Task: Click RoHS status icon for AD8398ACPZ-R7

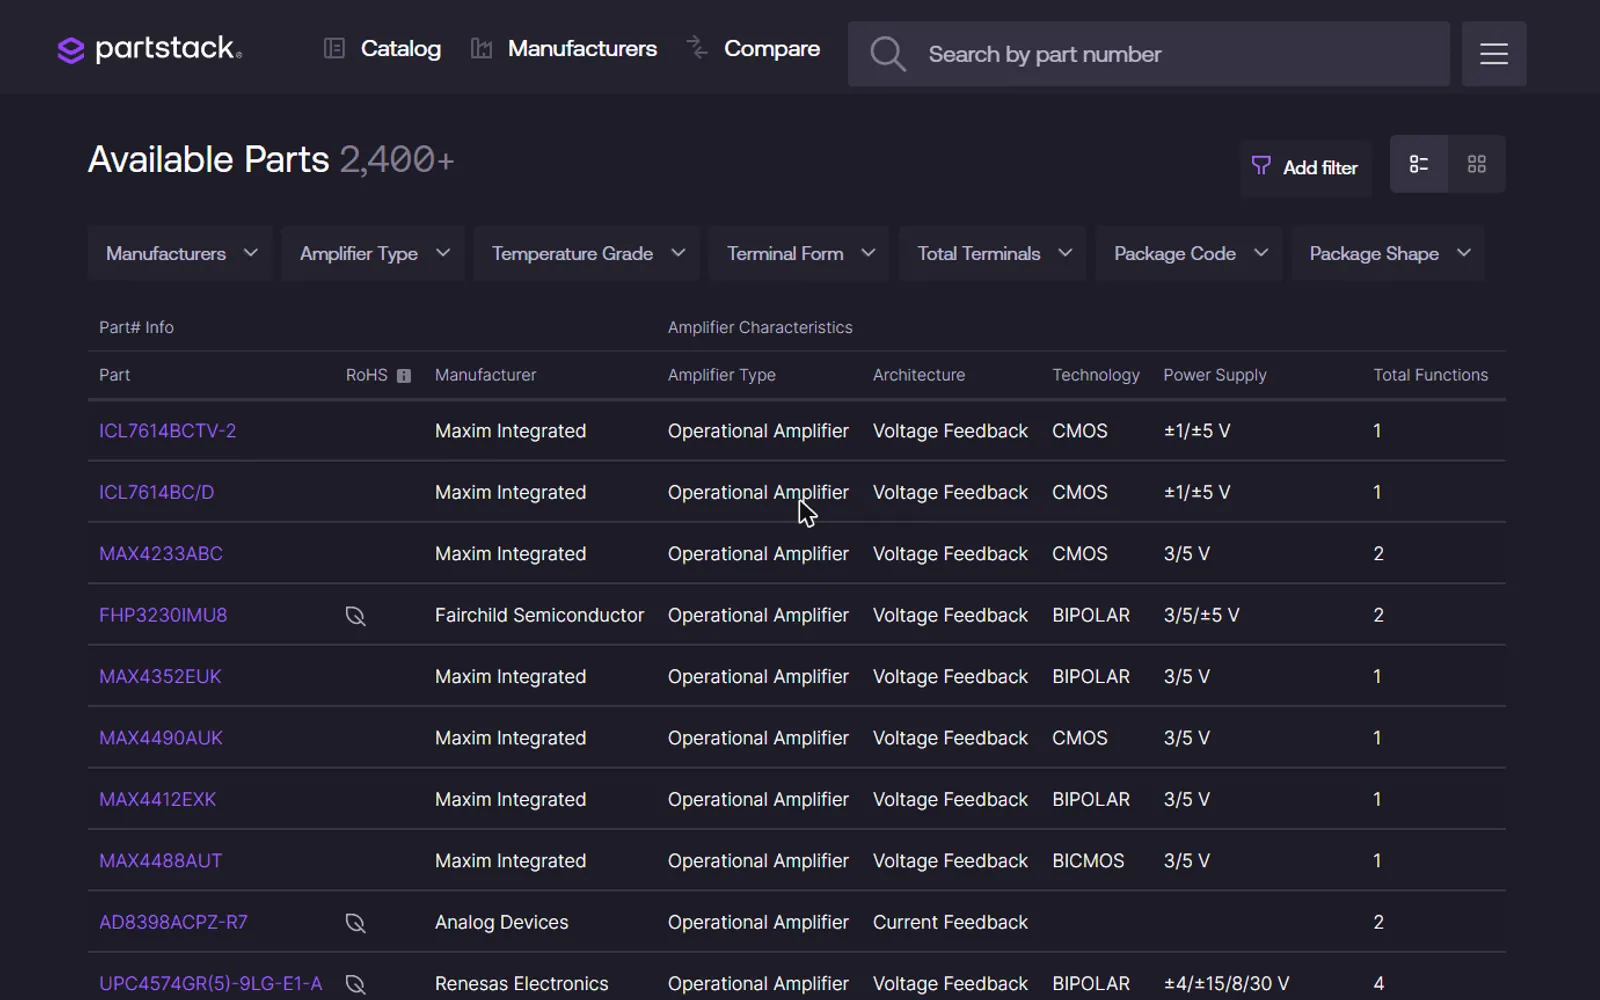Action: pyautogui.click(x=355, y=923)
